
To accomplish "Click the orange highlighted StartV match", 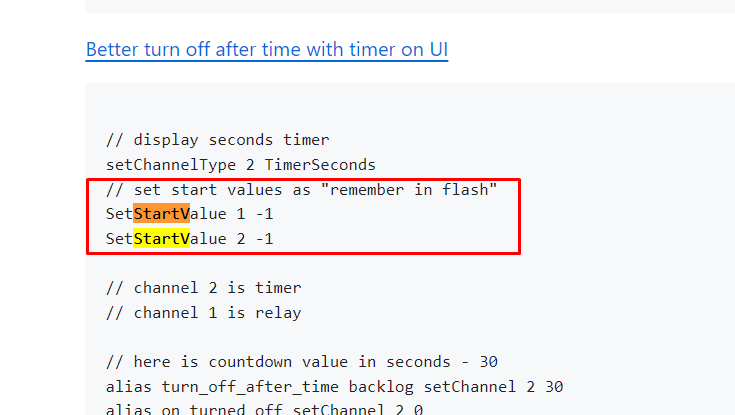I will [161, 214].
